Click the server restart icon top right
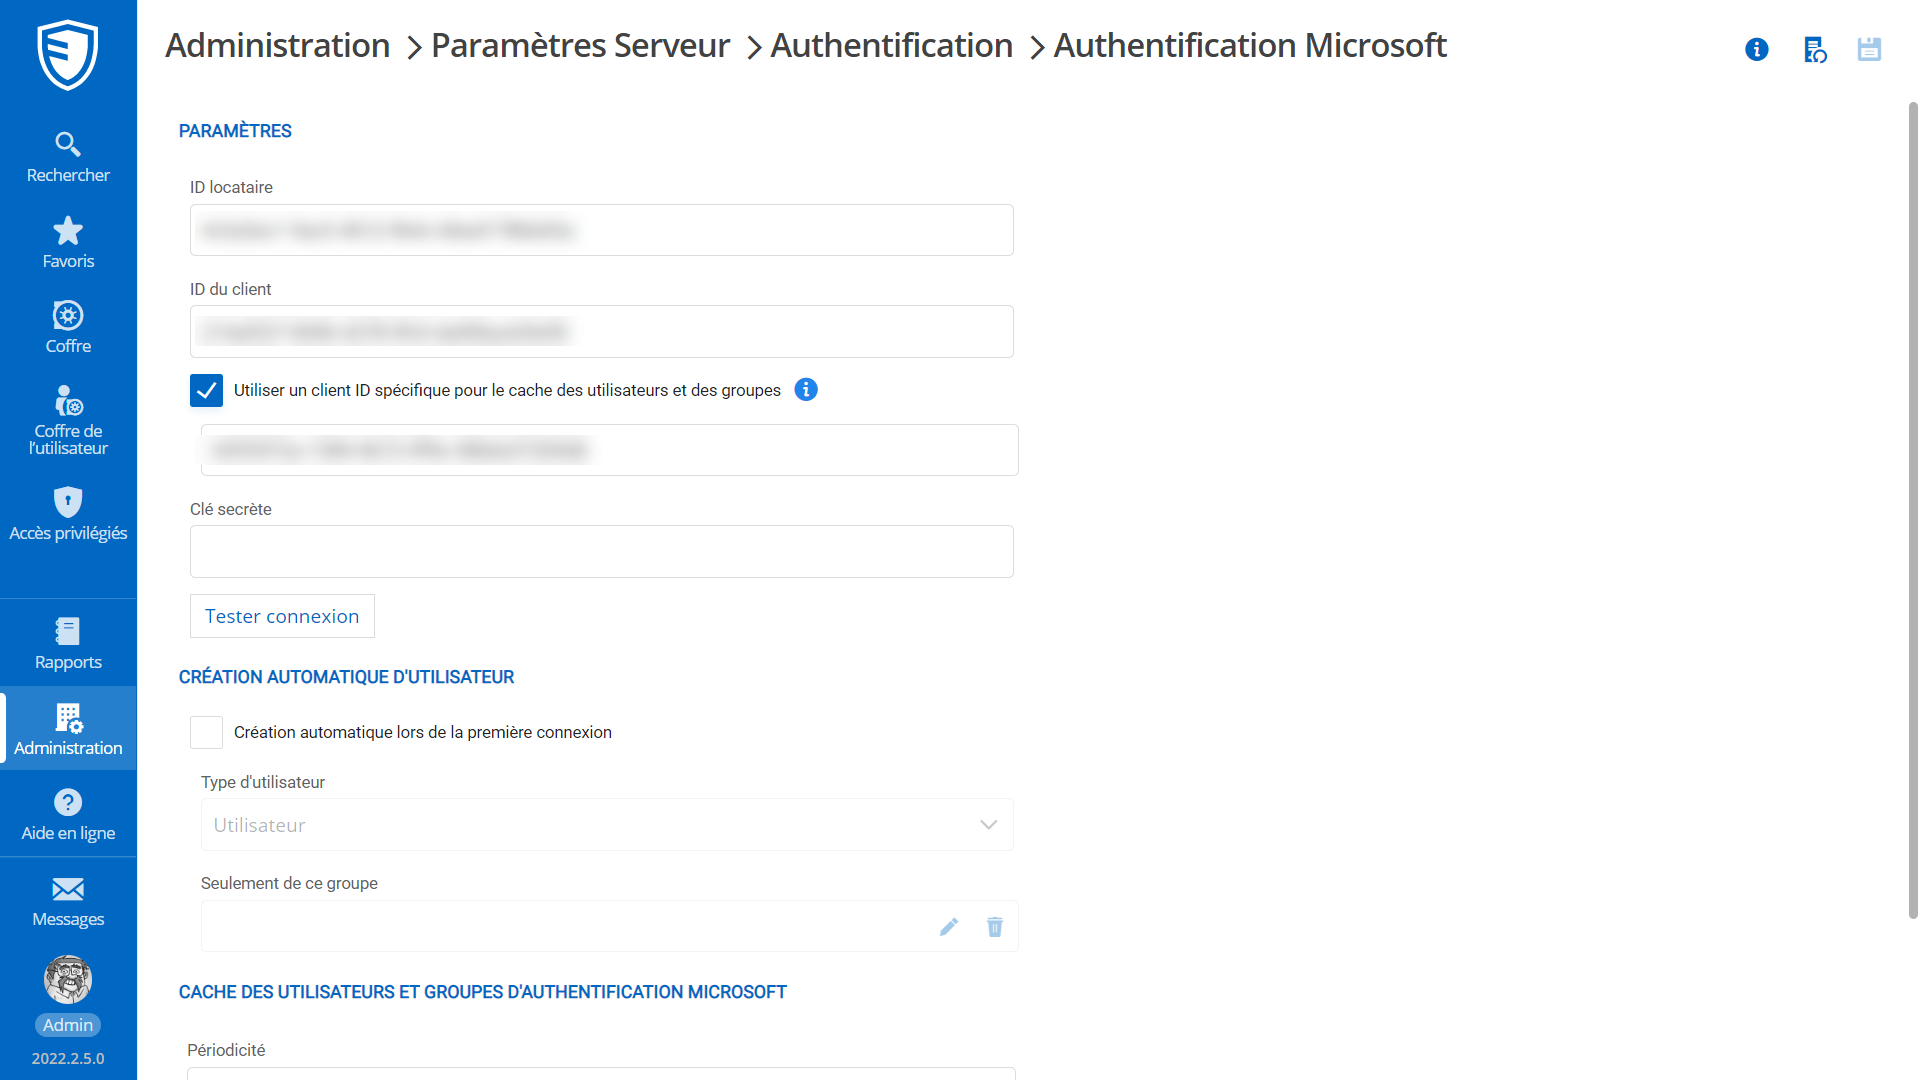This screenshot has width=1920, height=1080. (1815, 50)
